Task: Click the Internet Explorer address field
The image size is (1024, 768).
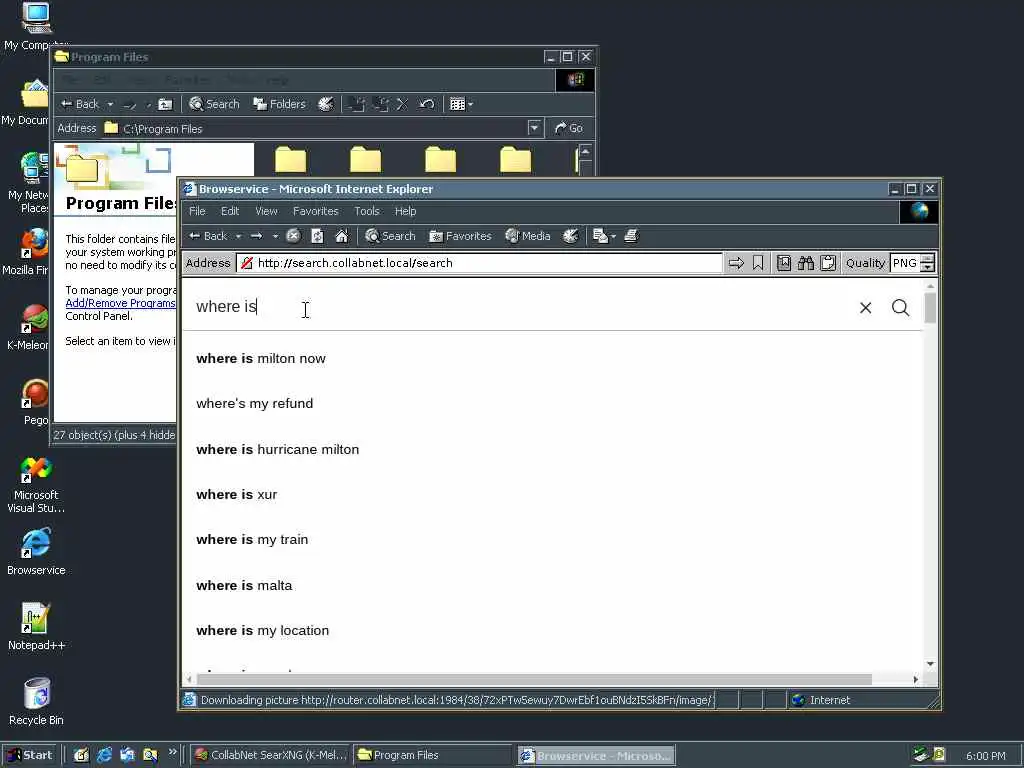Action: click(x=480, y=263)
